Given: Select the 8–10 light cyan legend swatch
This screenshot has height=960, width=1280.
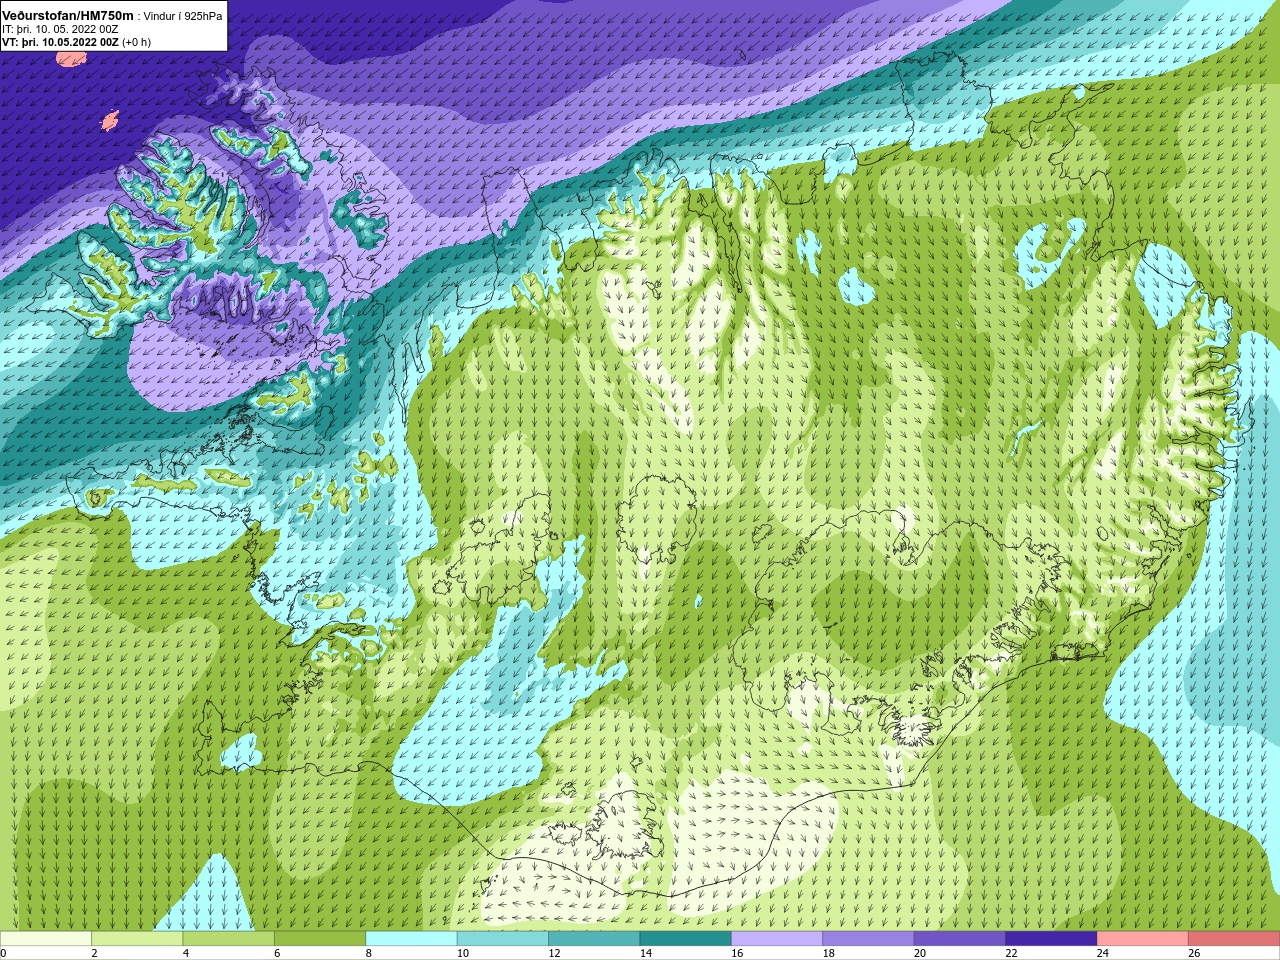Looking at the screenshot, I should 412,939.
